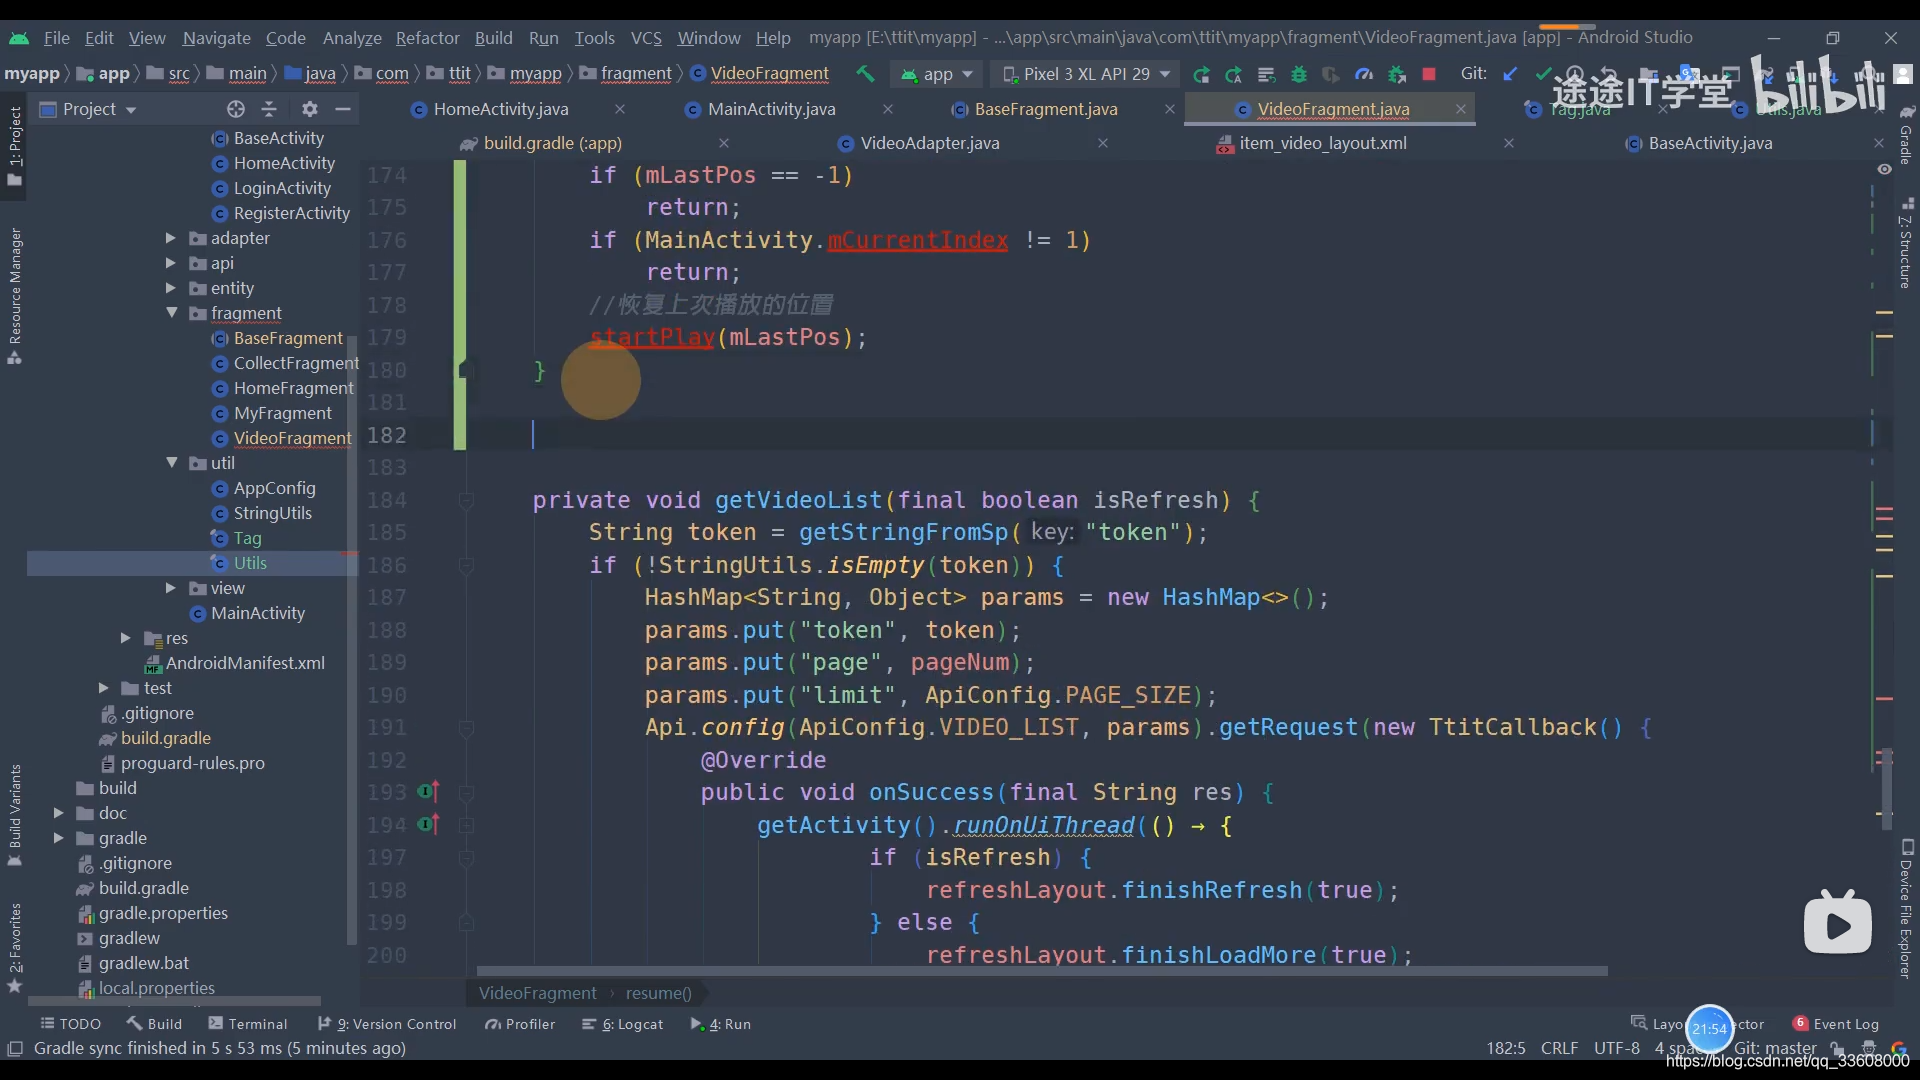Image resolution: width=1920 pixels, height=1080 pixels.
Task: Click the Apply Code Changes icon
Action: coord(1266,74)
